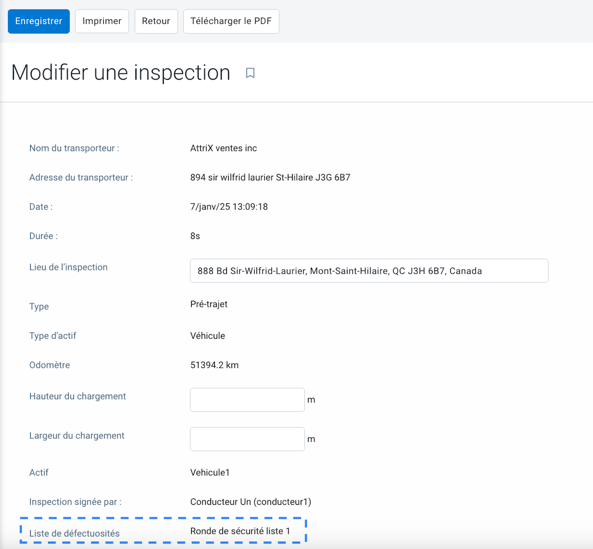Bookmark the Modifier une inspection page

tap(250, 73)
